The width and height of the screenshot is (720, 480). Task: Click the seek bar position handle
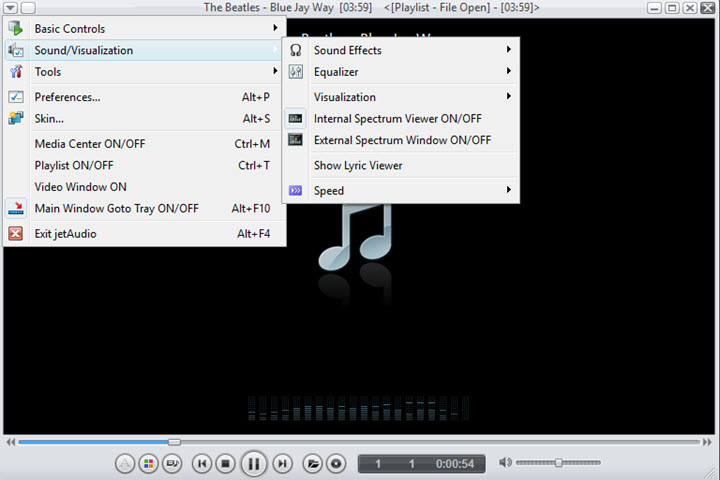pyautogui.click(x=174, y=442)
